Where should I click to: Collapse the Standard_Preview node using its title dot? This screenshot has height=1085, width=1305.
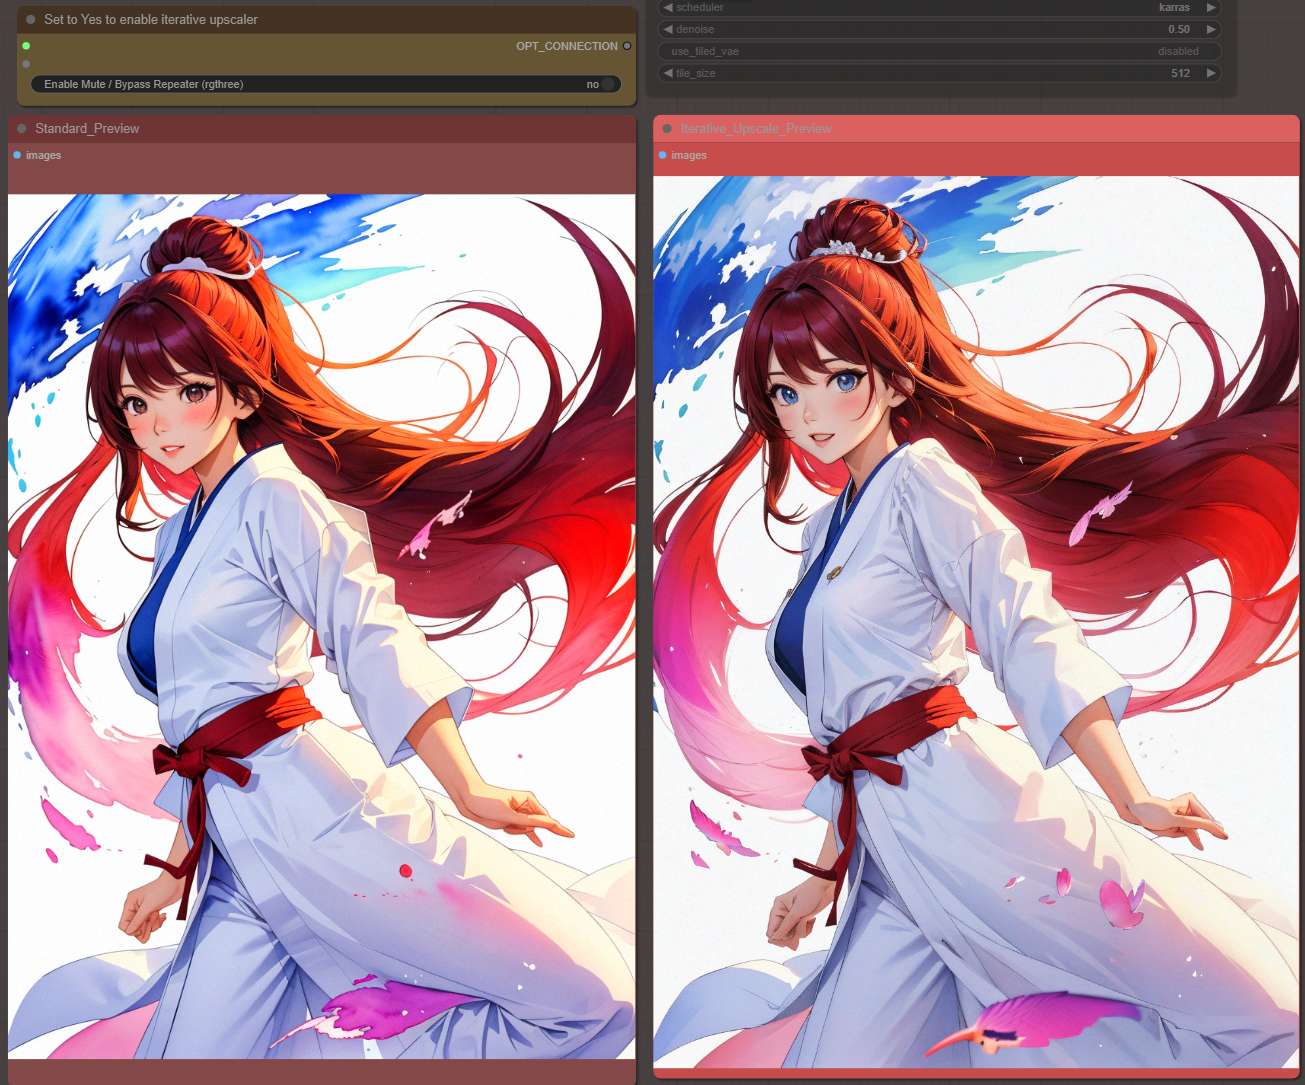point(22,128)
